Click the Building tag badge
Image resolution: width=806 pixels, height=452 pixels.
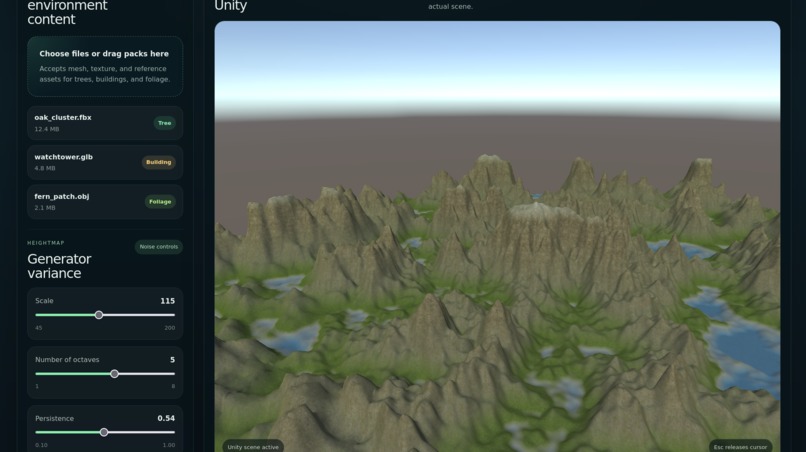[x=158, y=162]
